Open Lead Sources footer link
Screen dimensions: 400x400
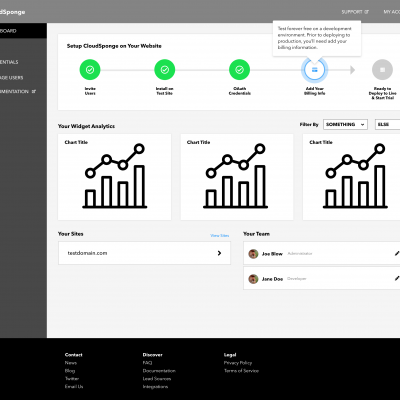pyautogui.click(x=157, y=379)
